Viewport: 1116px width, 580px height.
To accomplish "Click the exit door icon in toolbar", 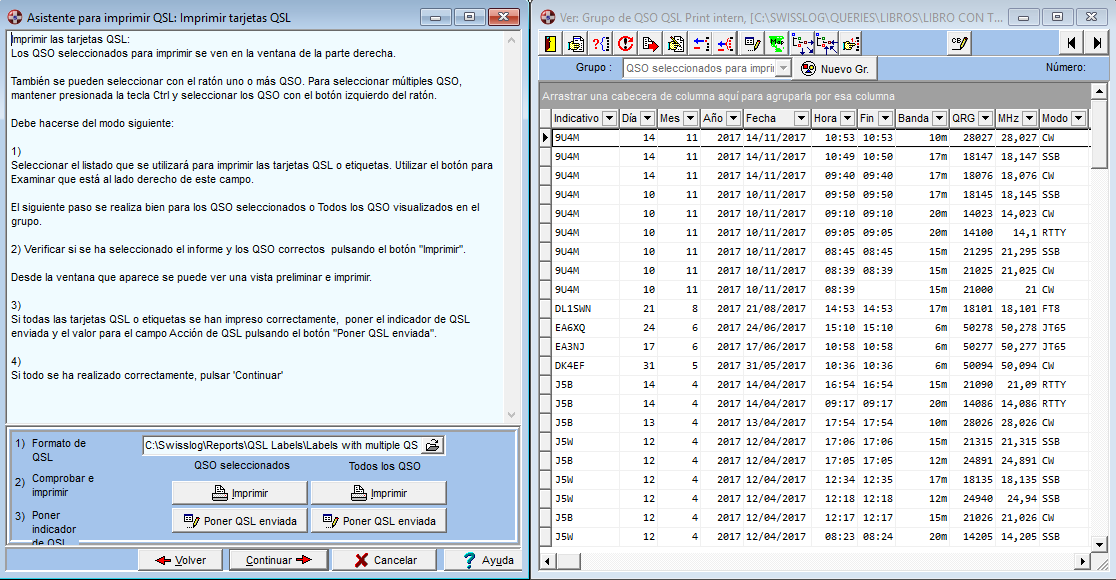I will 552,43.
